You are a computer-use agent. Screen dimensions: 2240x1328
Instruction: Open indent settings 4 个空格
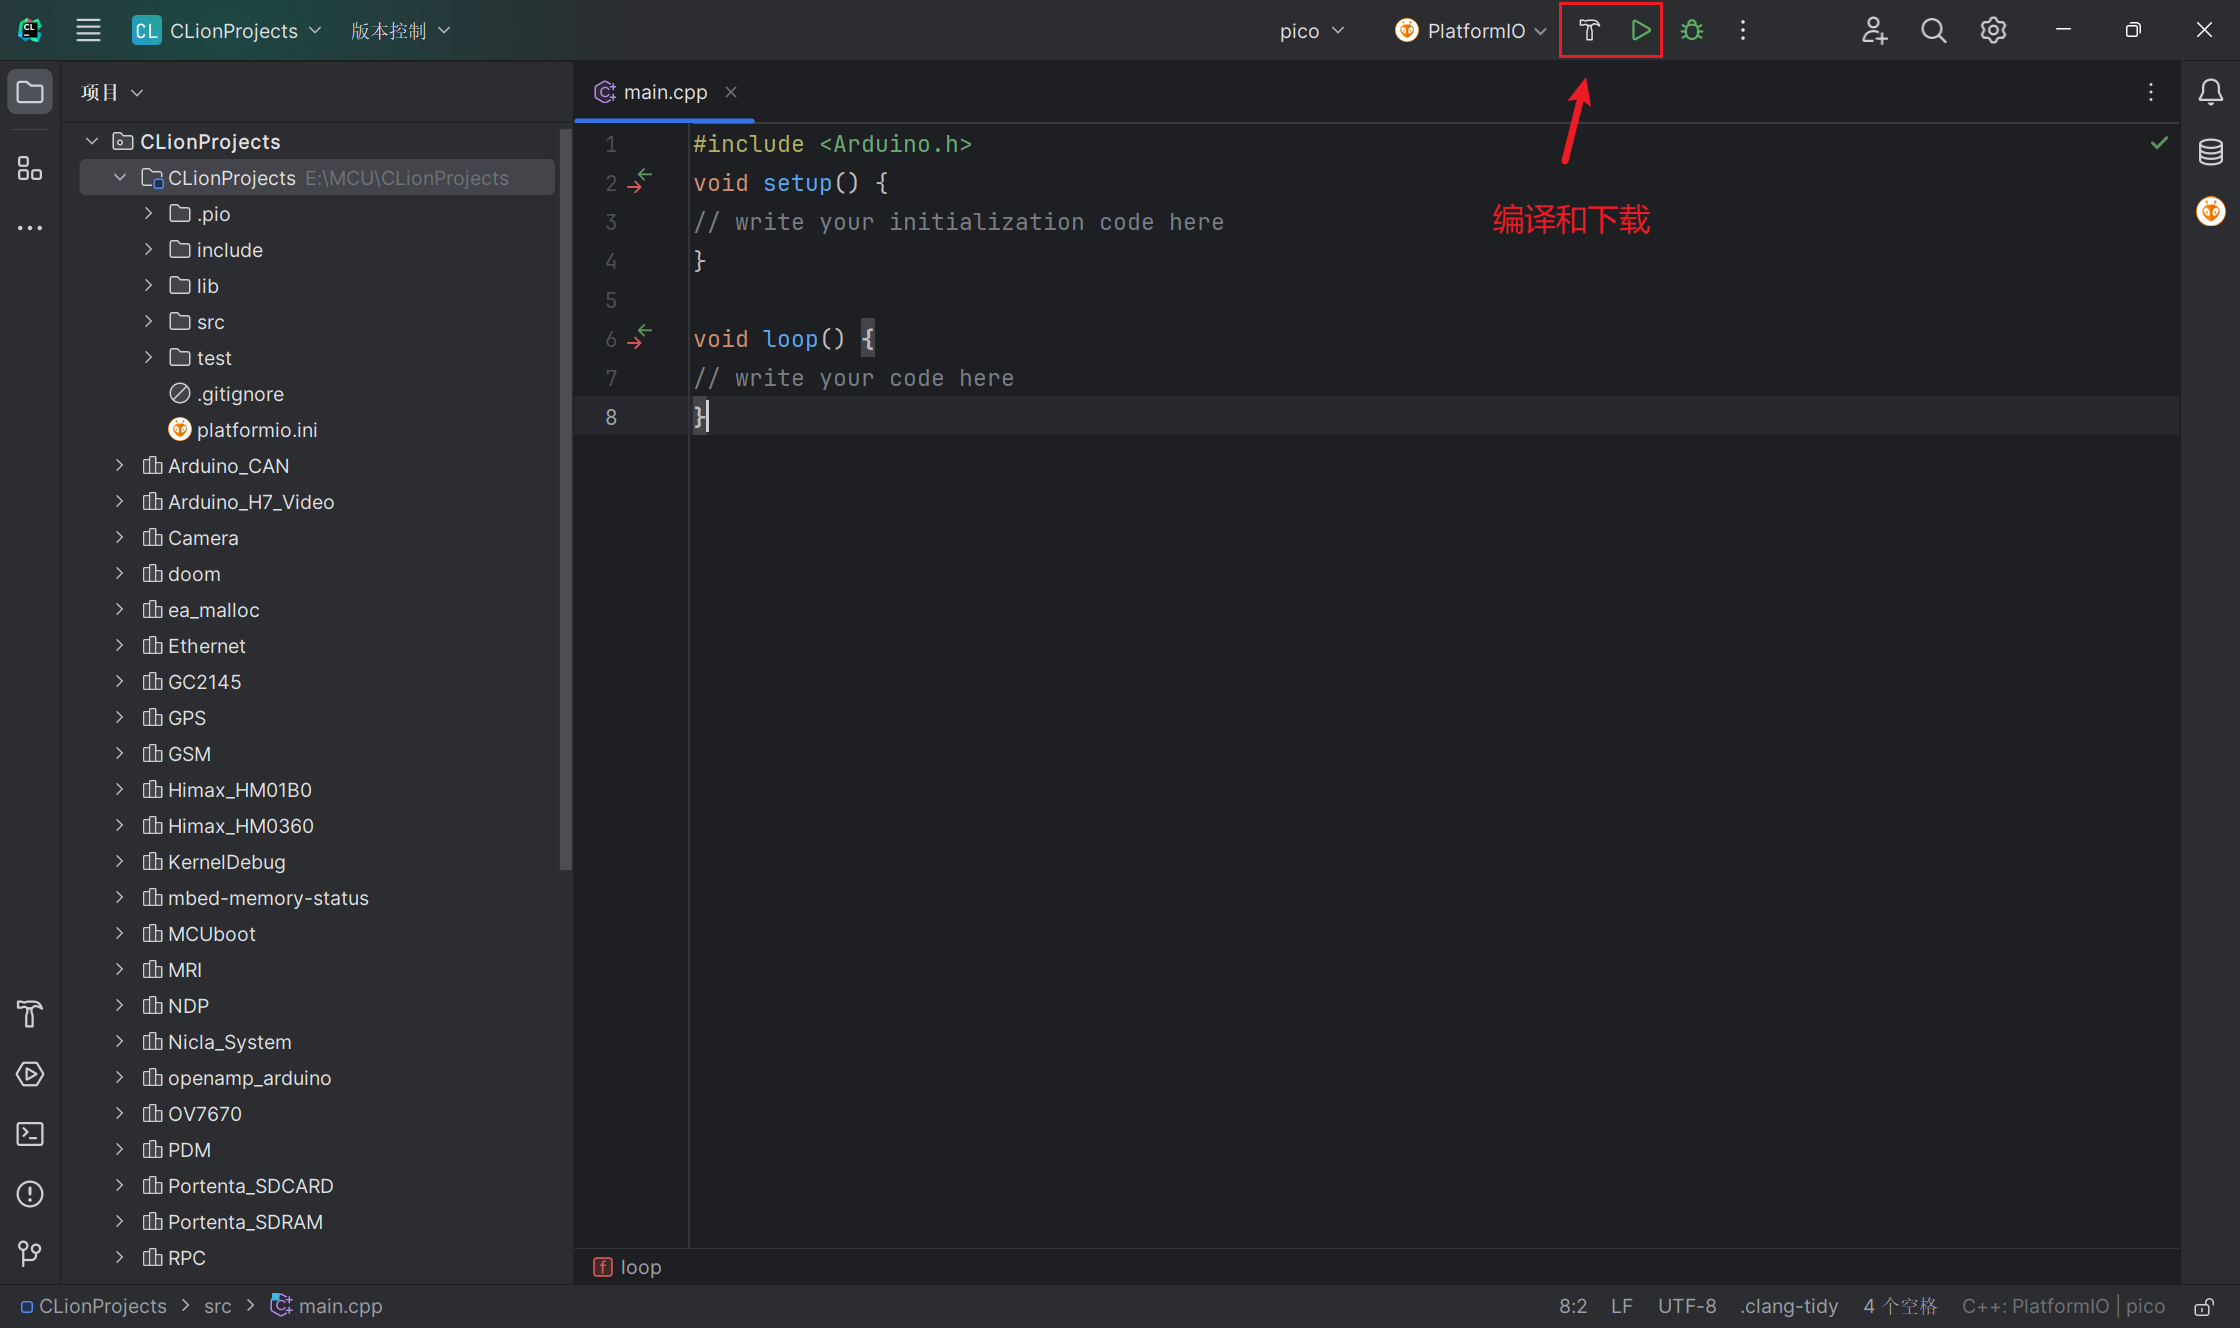click(1900, 1306)
